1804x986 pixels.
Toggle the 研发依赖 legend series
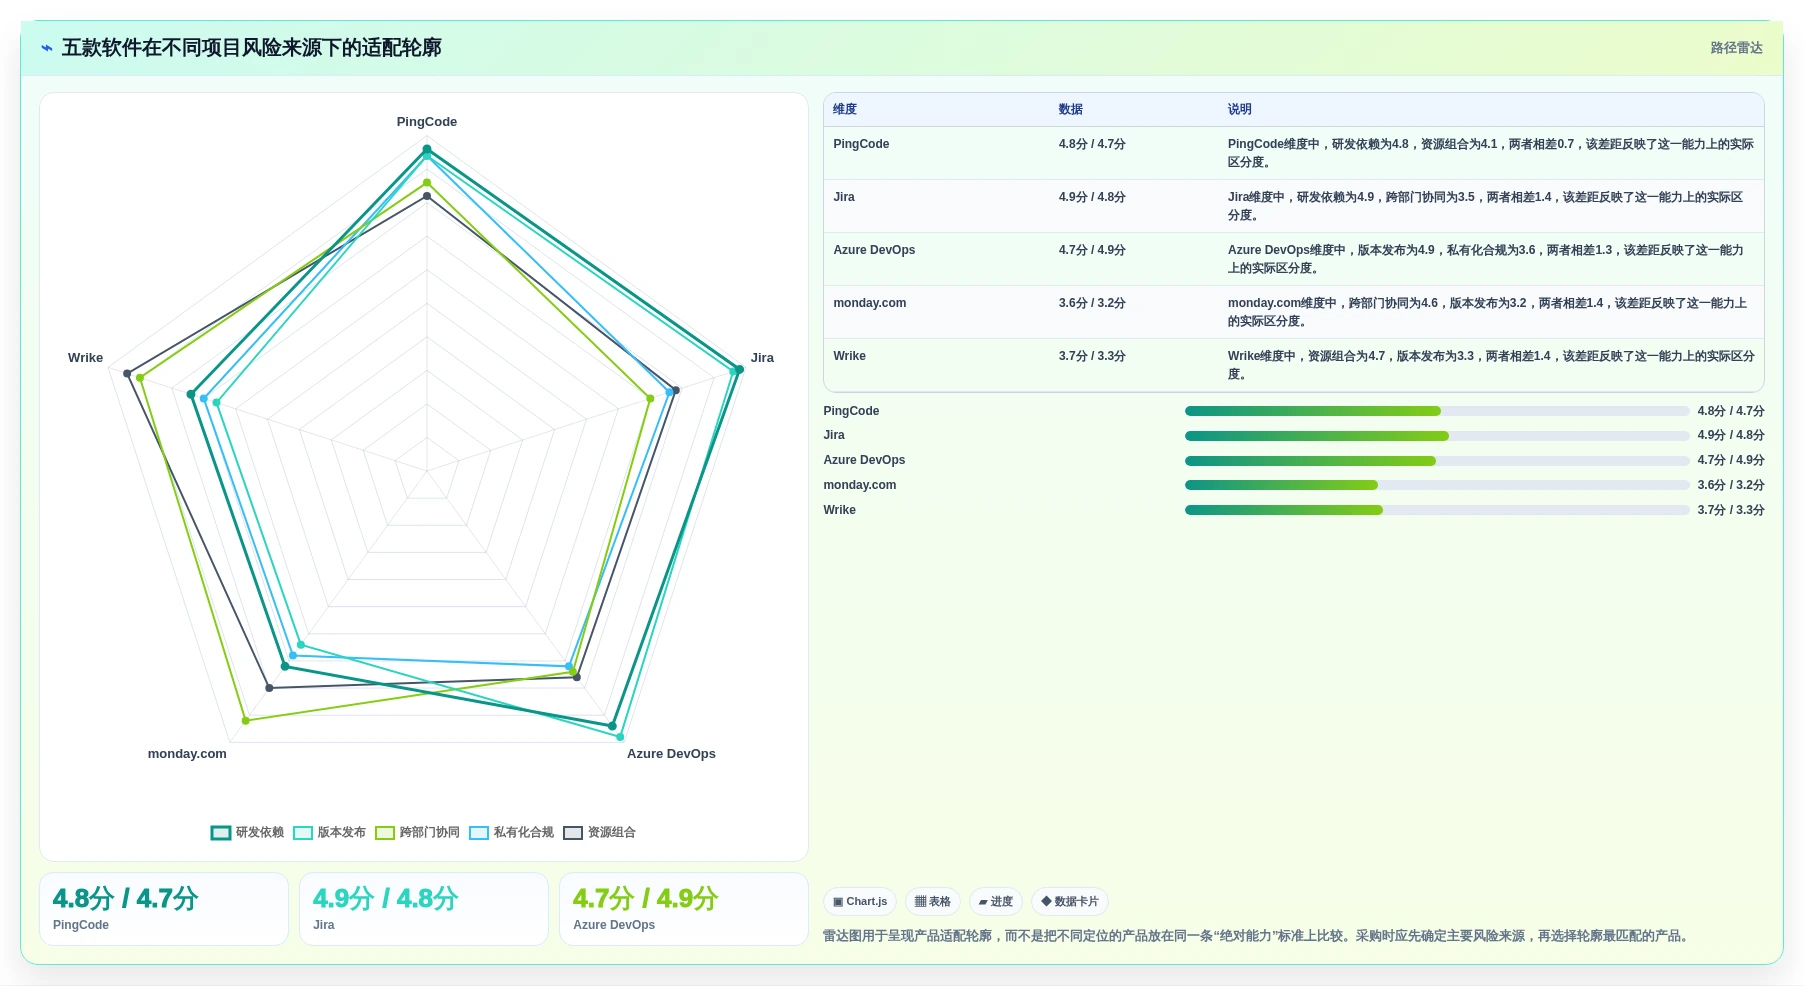click(247, 832)
